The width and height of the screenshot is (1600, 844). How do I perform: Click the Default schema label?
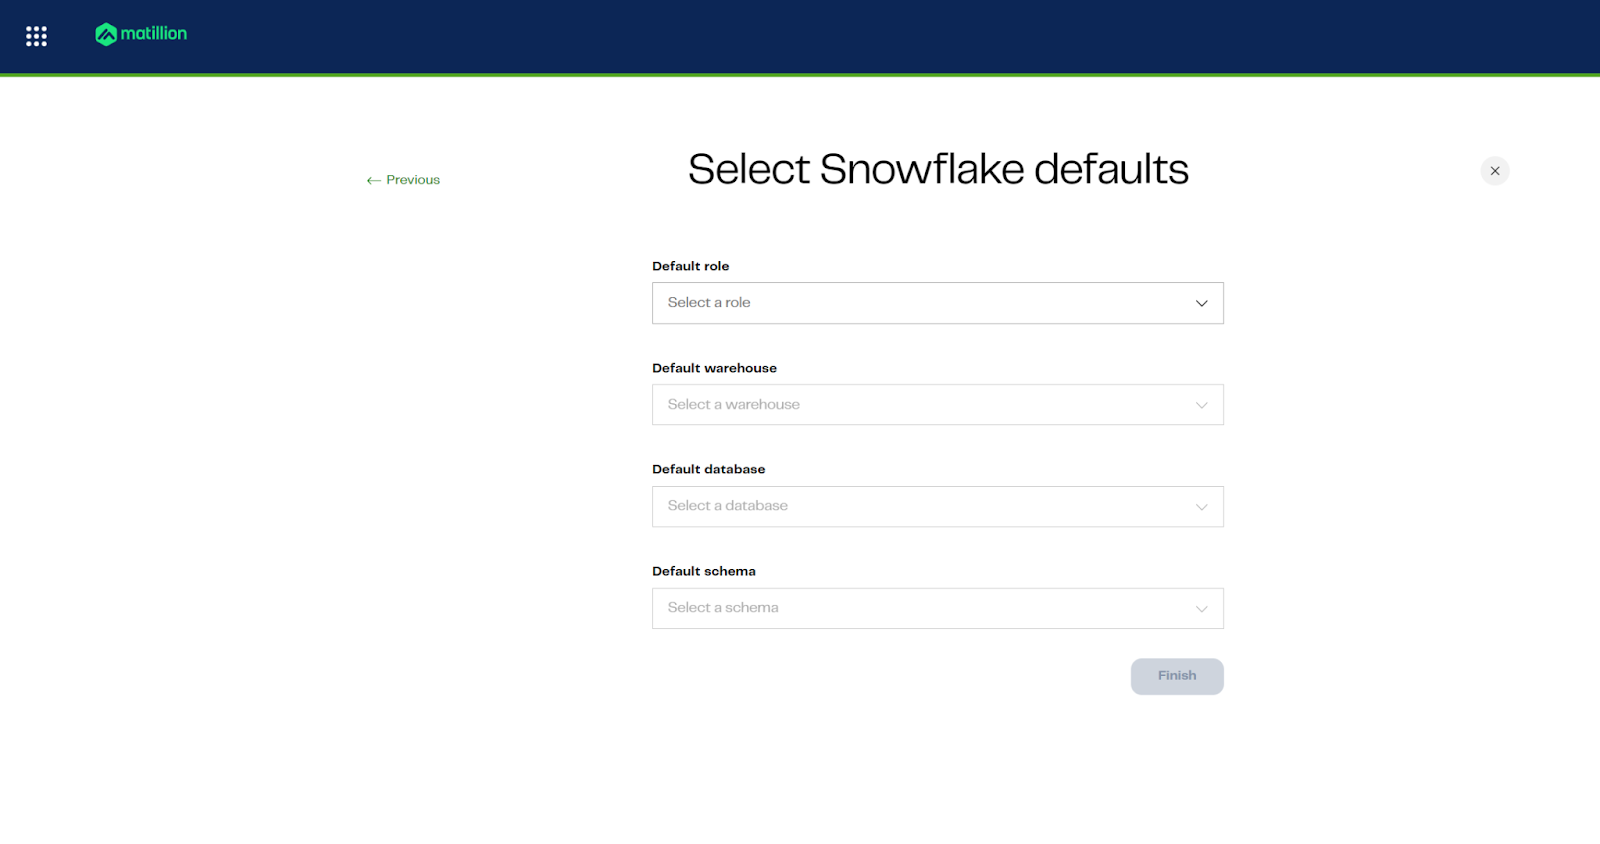coord(703,571)
